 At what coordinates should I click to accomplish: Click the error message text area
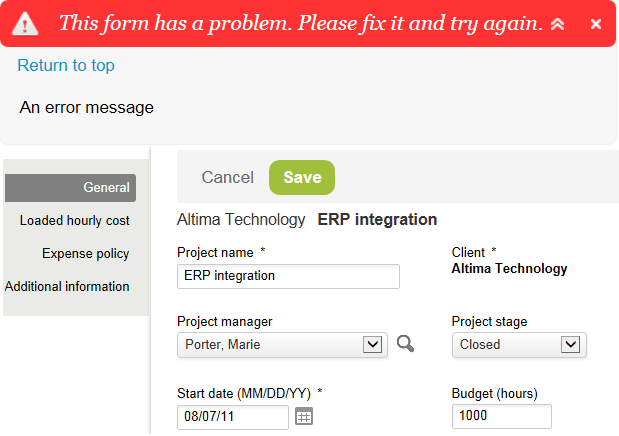pyautogui.click(x=87, y=107)
